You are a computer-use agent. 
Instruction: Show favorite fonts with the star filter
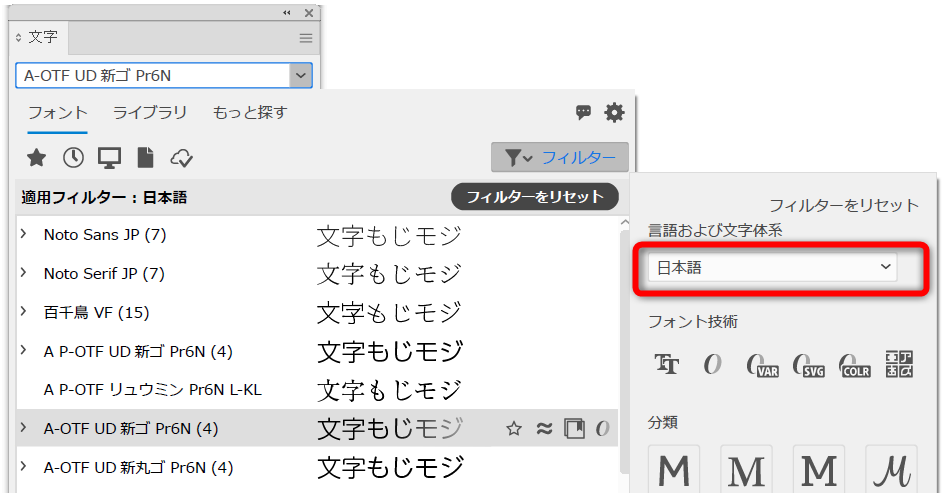point(36,158)
